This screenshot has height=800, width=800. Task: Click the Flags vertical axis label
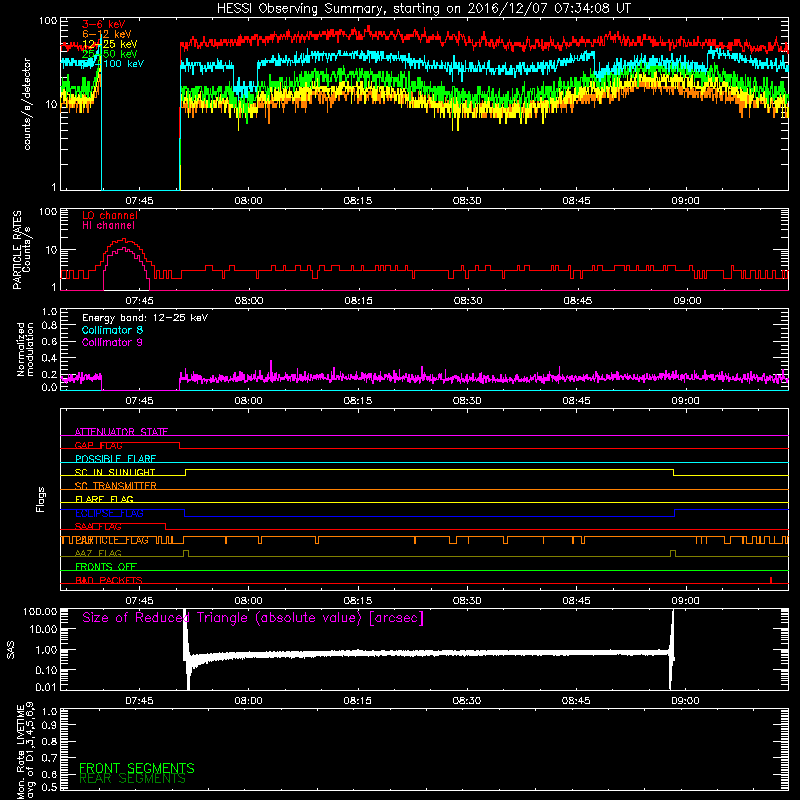tap(41, 499)
